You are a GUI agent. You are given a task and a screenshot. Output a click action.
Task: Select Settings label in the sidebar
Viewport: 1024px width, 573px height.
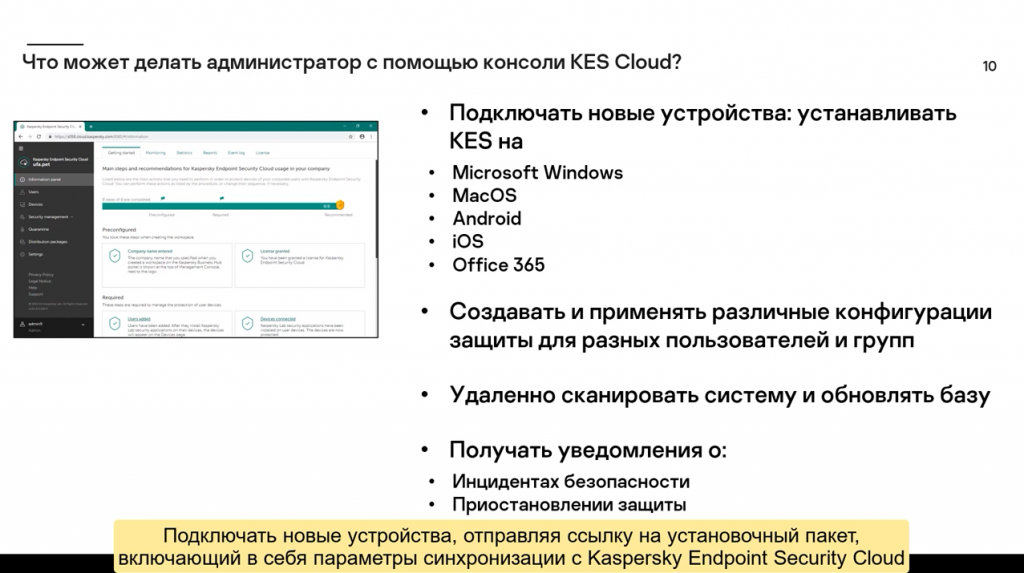pyautogui.click(x=36, y=254)
